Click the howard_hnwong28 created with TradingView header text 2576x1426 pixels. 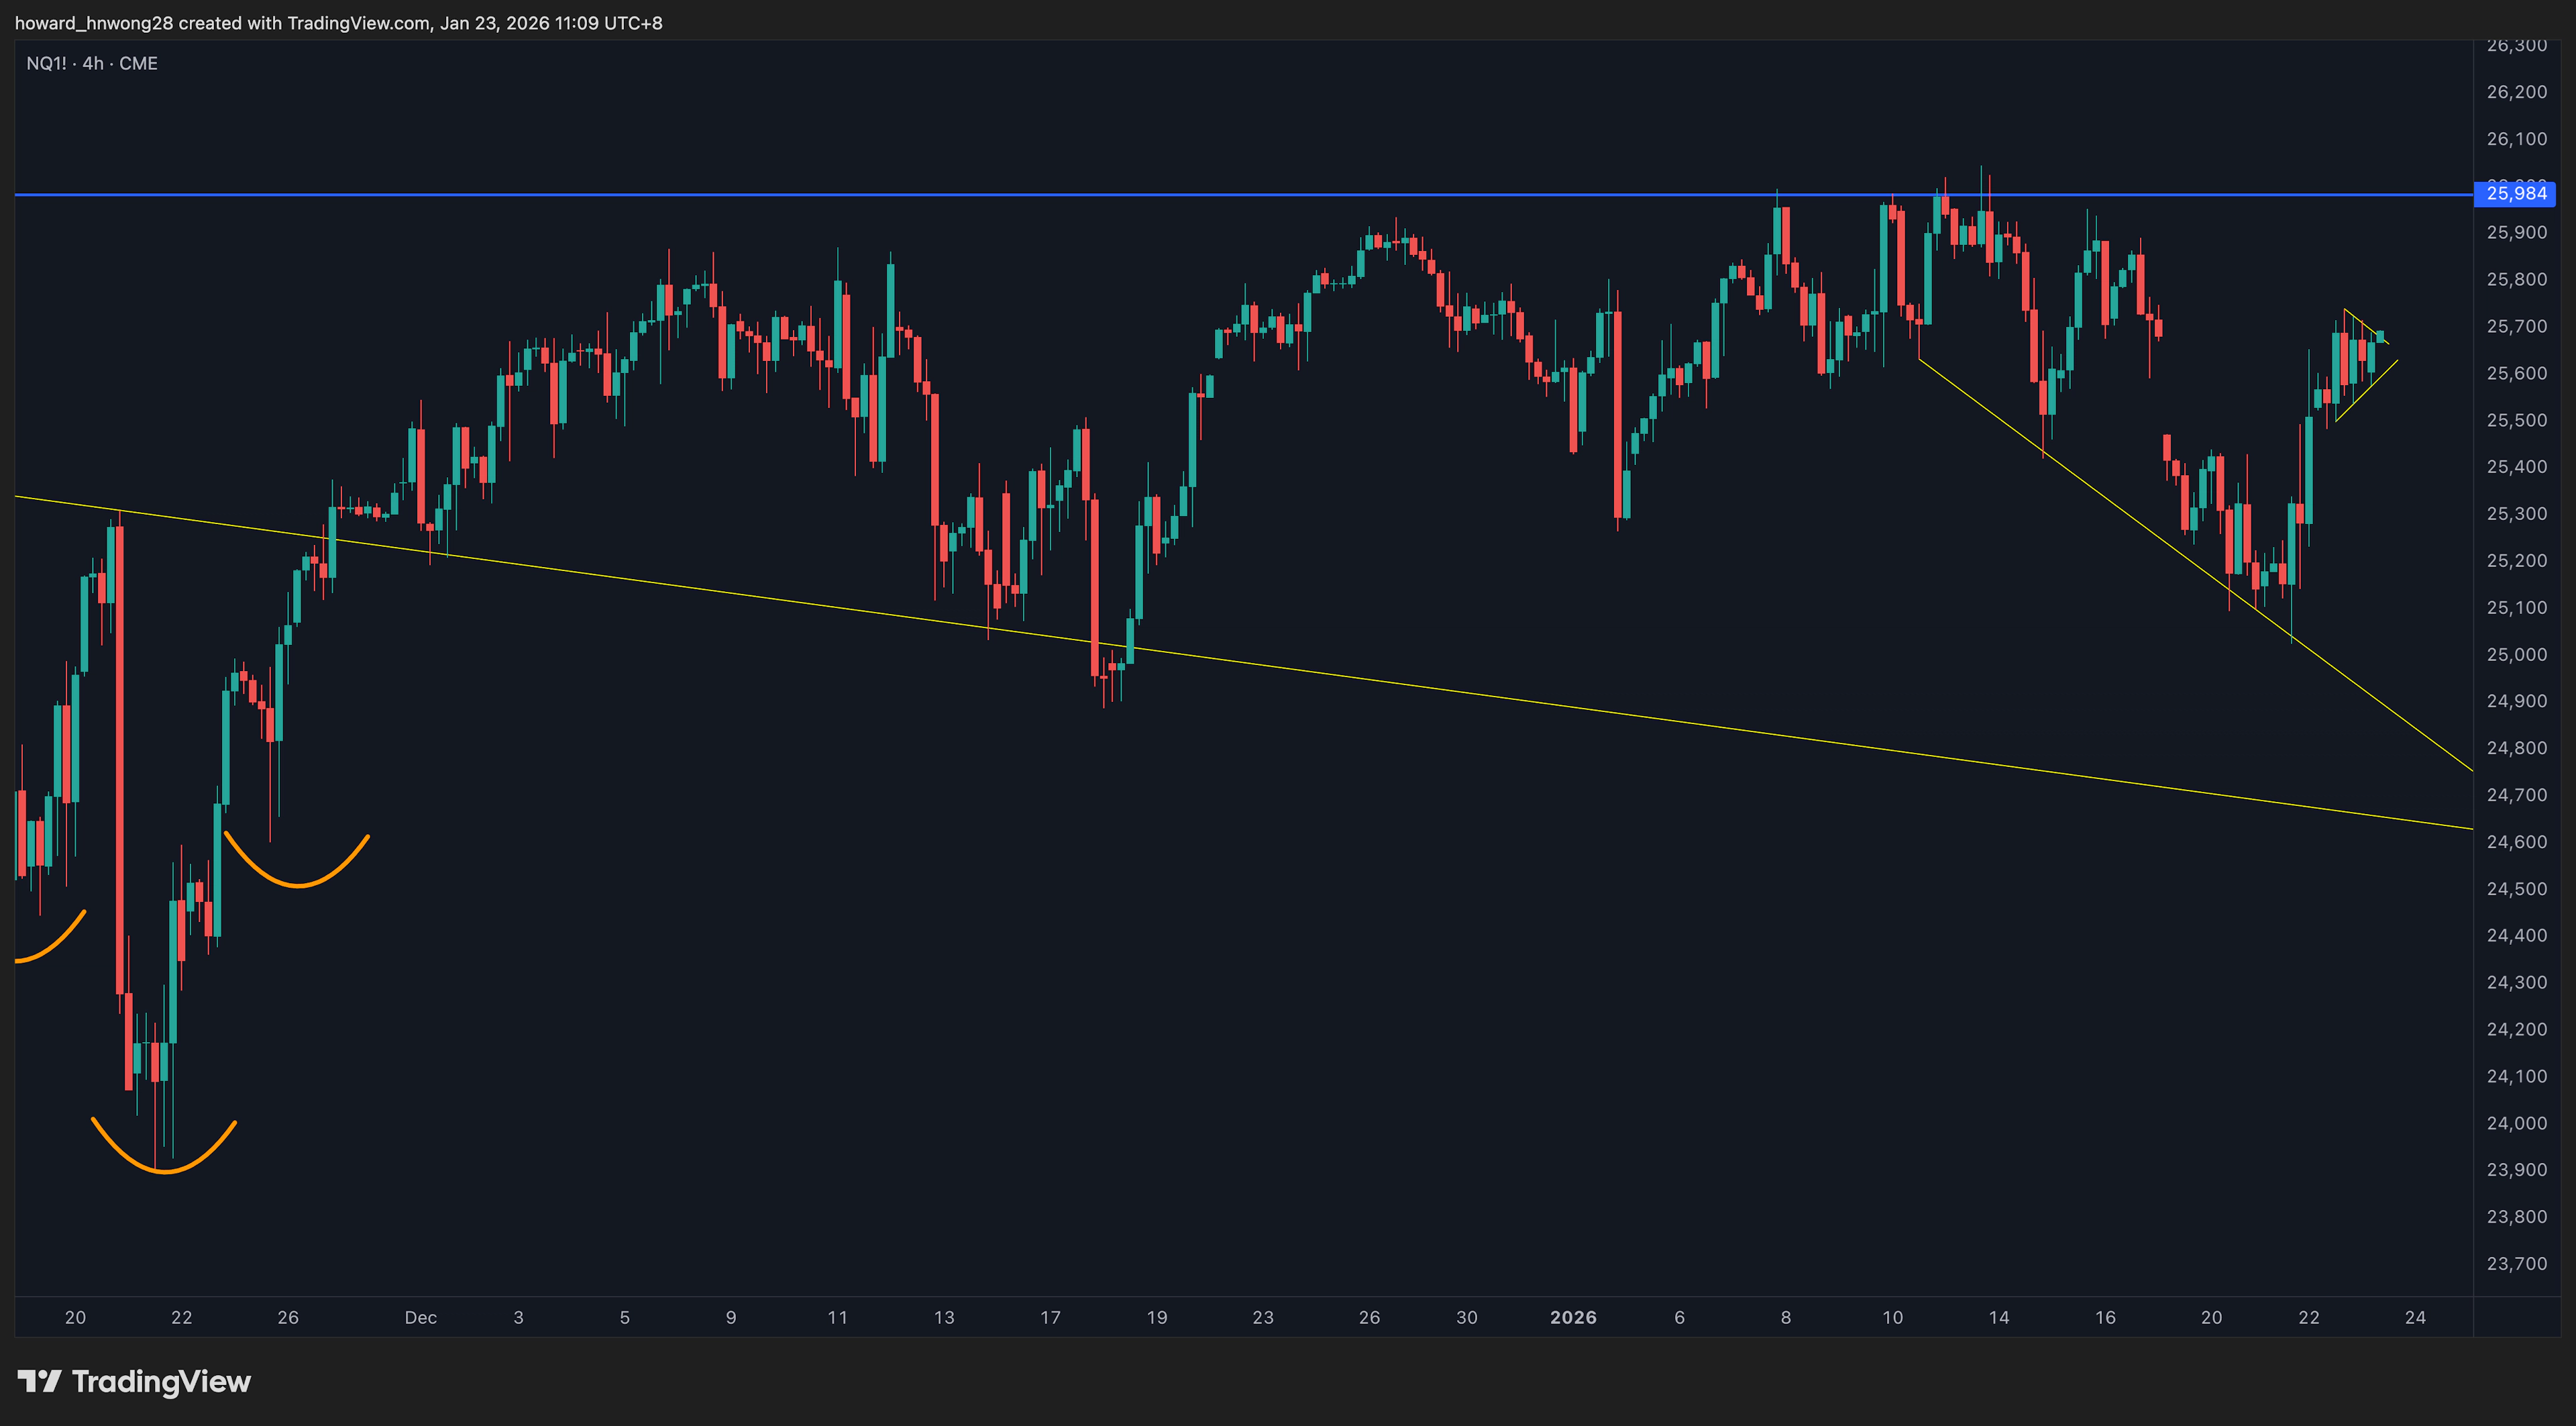[338, 22]
